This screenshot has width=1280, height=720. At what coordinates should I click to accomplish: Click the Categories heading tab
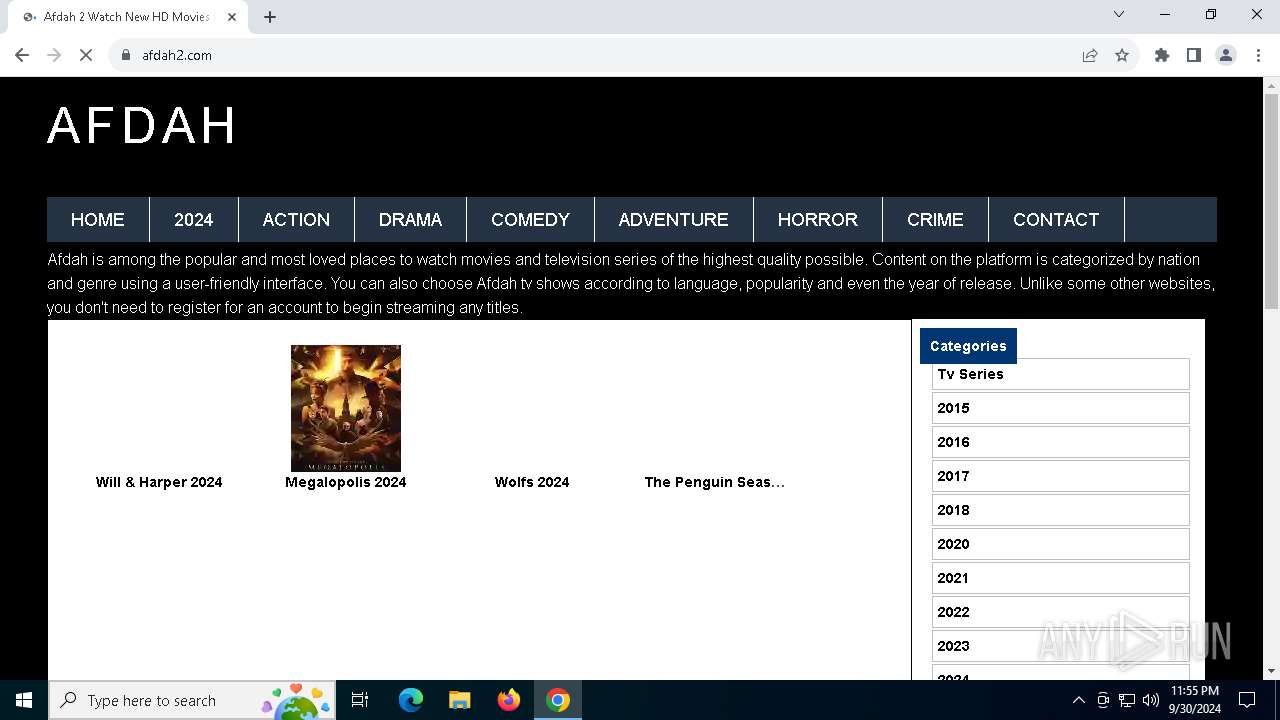tap(968, 346)
